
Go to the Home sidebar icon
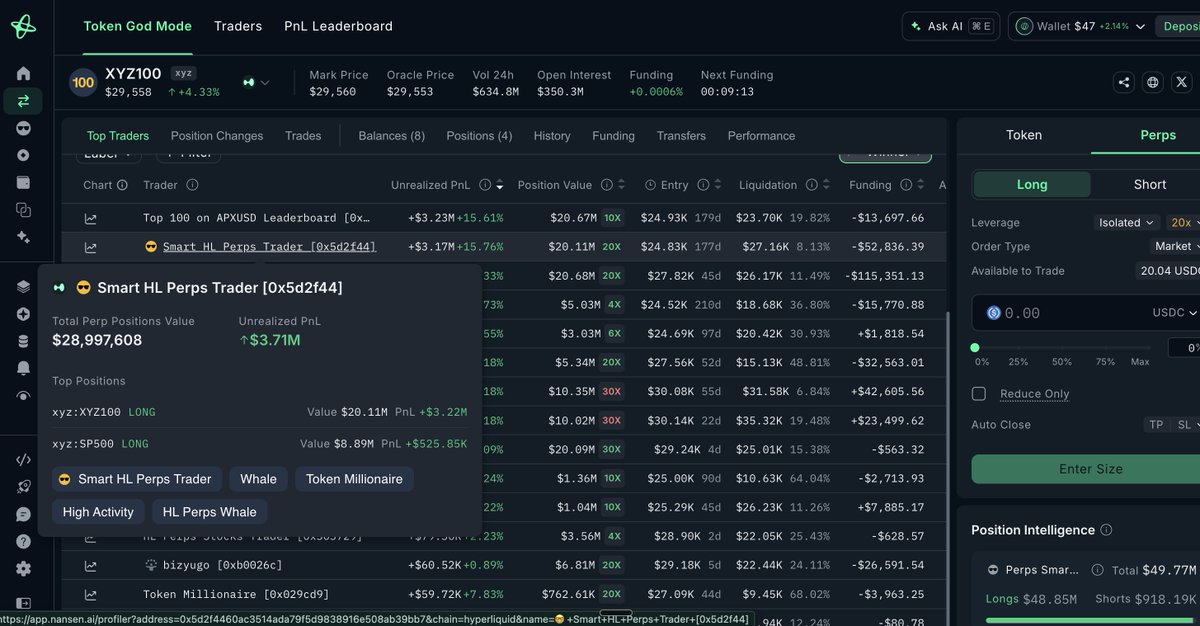click(23, 74)
